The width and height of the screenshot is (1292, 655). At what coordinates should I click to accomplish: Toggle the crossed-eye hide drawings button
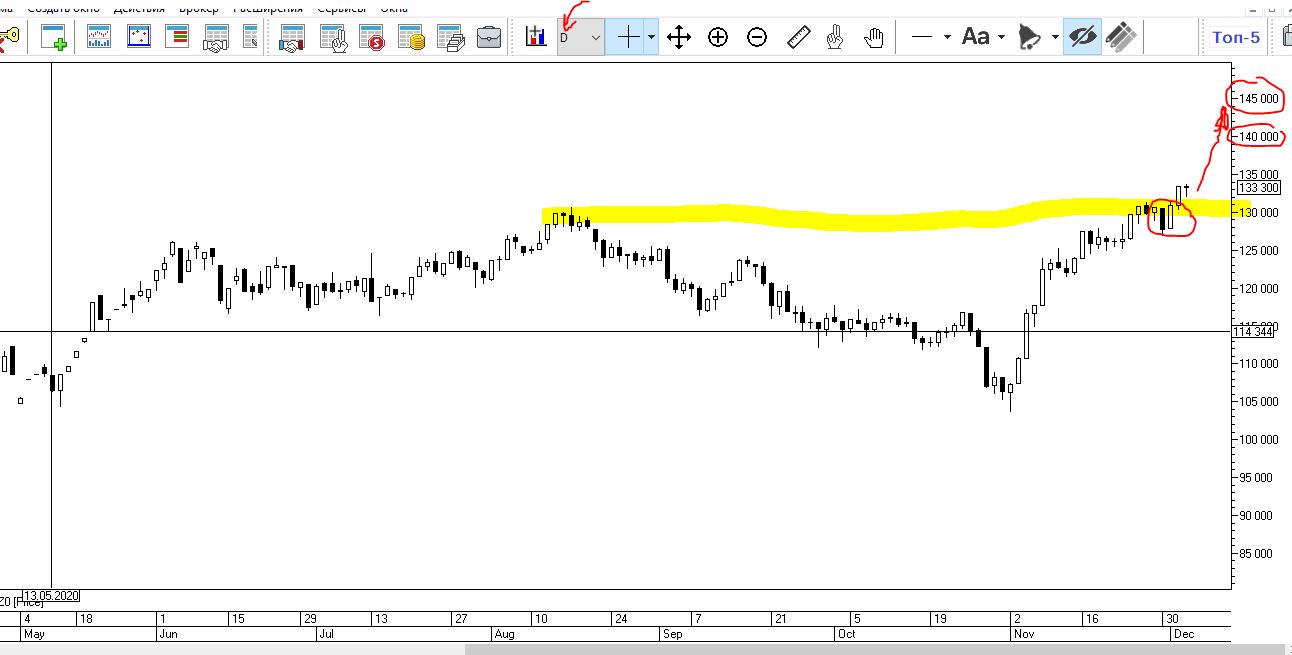pos(1083,38)
